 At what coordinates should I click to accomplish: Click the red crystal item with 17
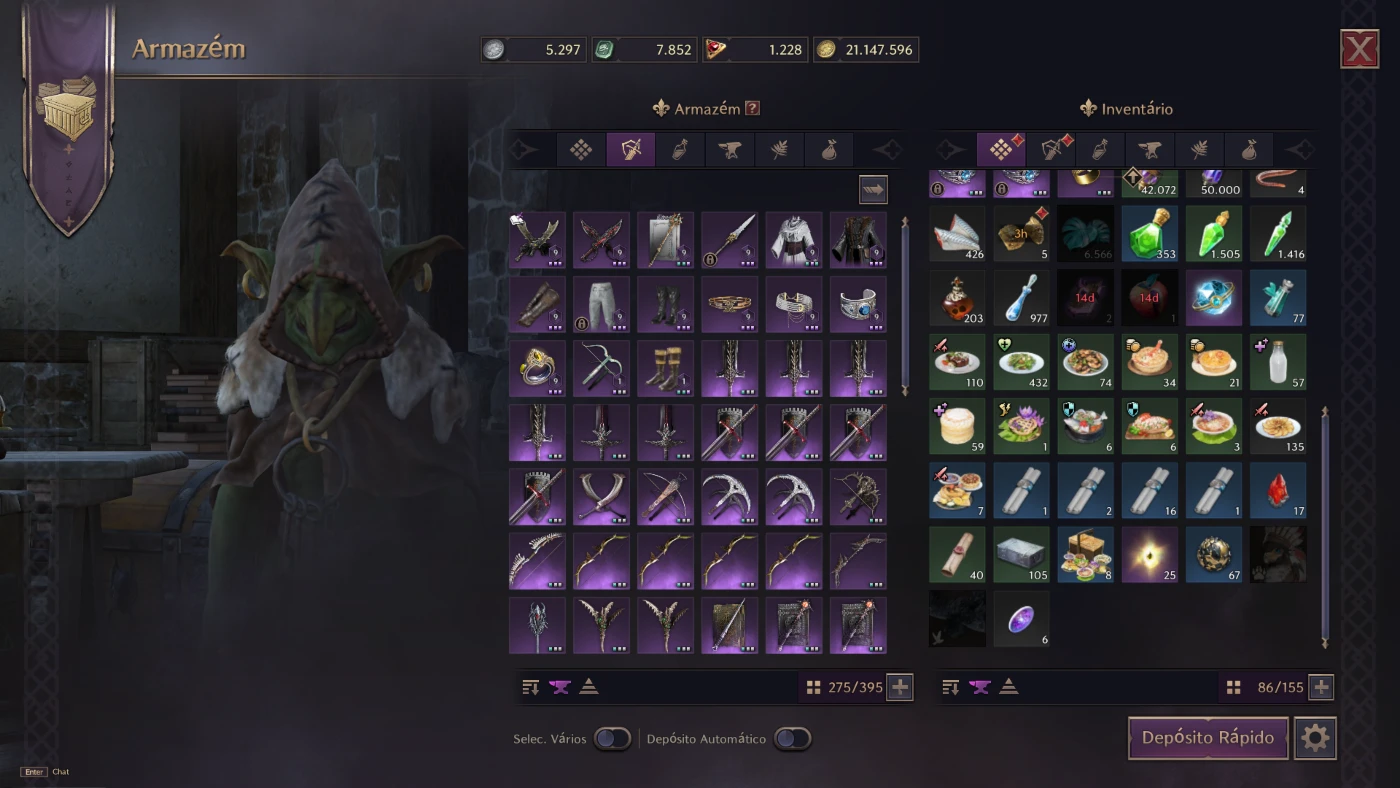click(x=1277, y=490)
